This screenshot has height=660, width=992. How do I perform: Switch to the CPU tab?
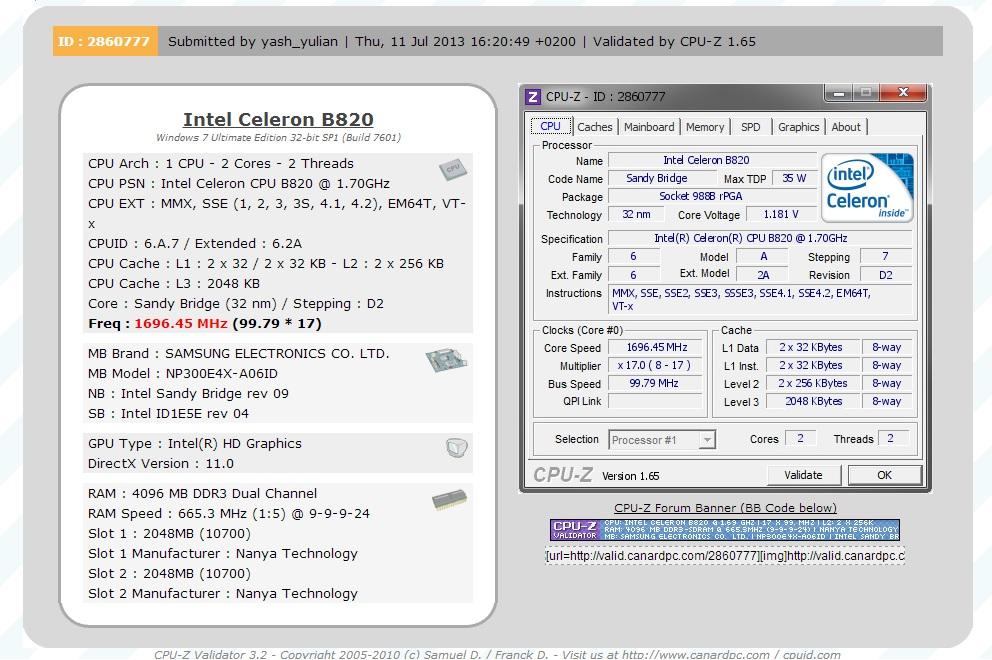click(x=550, y=126)
